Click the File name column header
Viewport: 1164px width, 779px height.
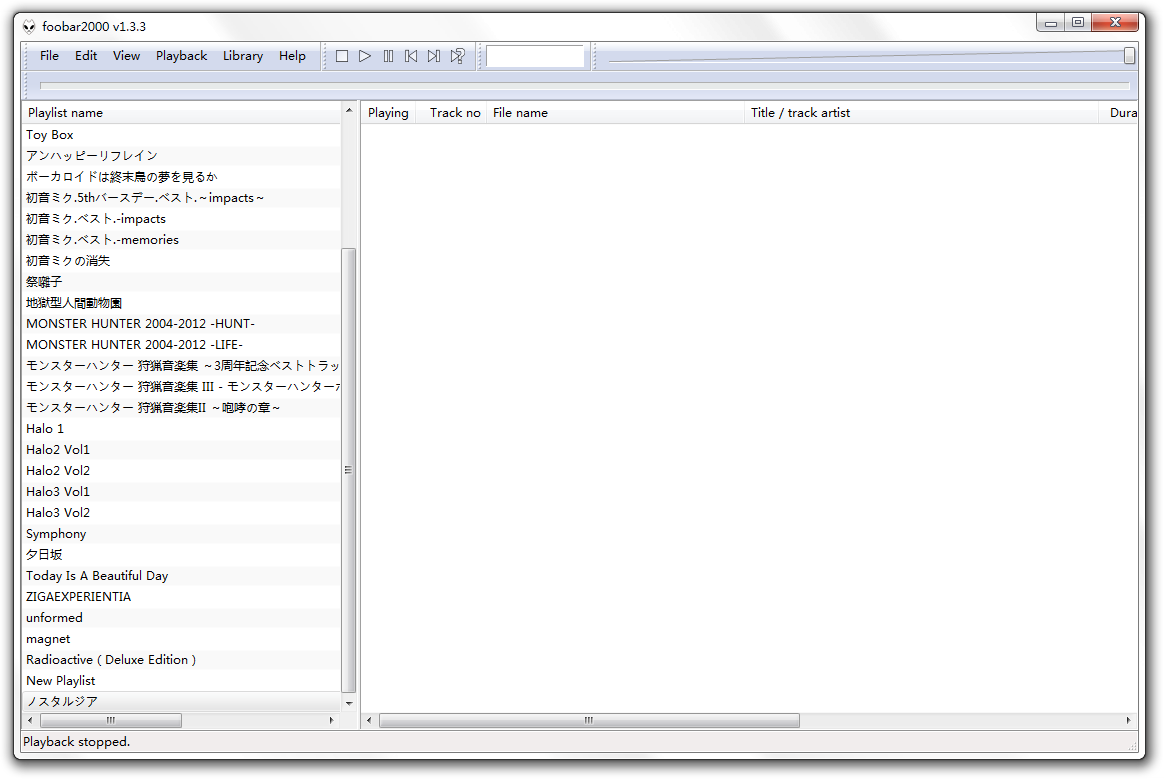pyautogui.click(x=615, y=113)
